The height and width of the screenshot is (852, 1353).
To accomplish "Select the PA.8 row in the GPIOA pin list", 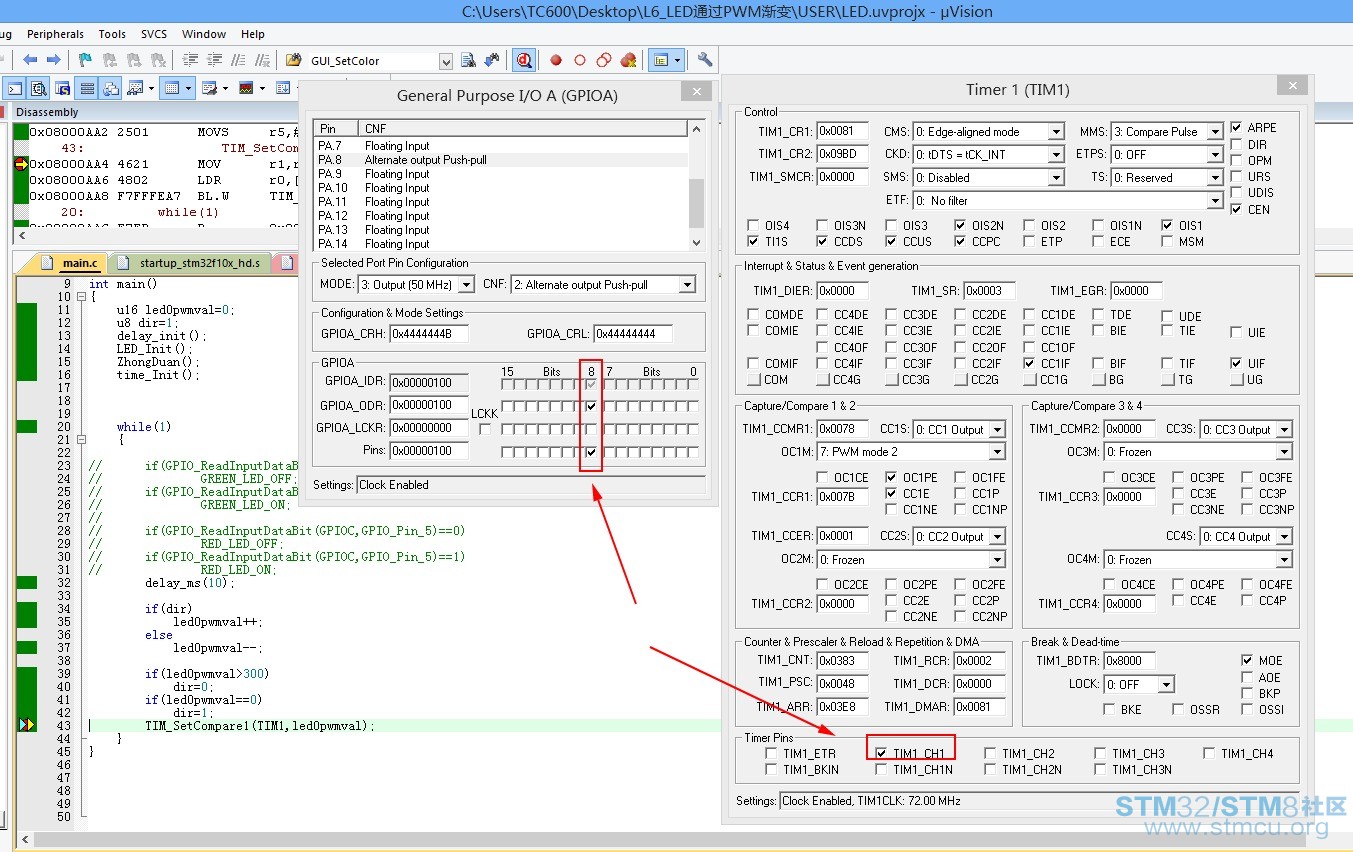I will (x=501, y=160).
